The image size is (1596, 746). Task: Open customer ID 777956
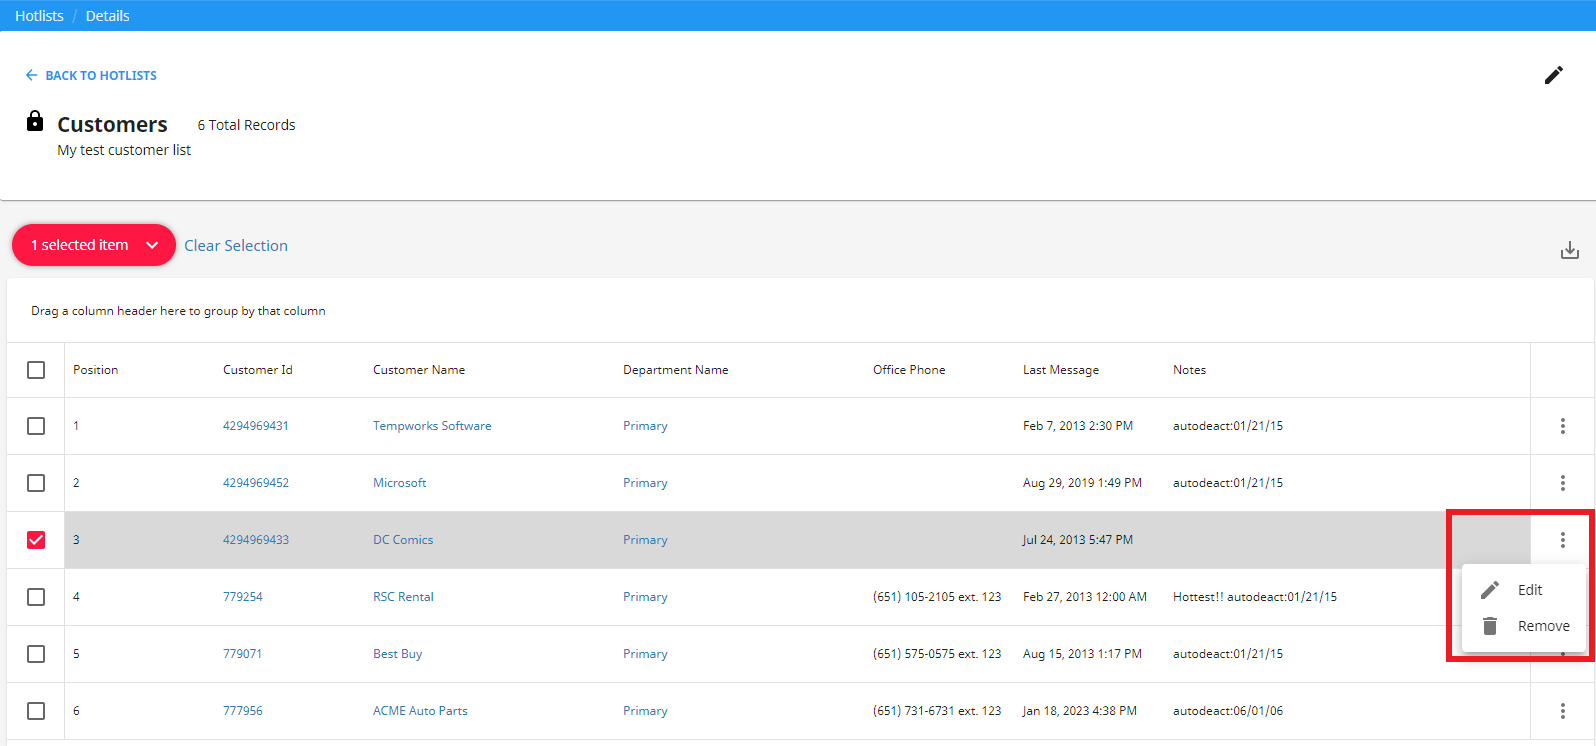pyautogui.click(x=243, y=711)
